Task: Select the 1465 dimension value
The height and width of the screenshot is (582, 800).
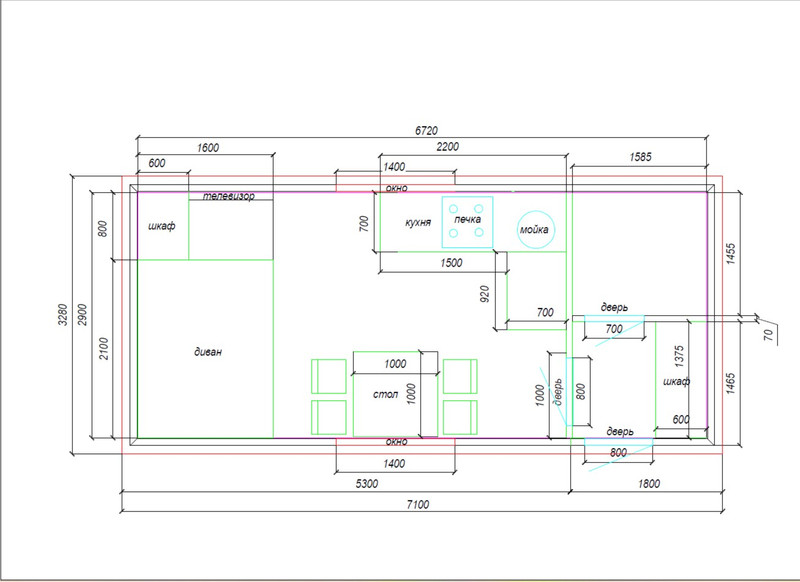Action: click(x=731, y=383)
